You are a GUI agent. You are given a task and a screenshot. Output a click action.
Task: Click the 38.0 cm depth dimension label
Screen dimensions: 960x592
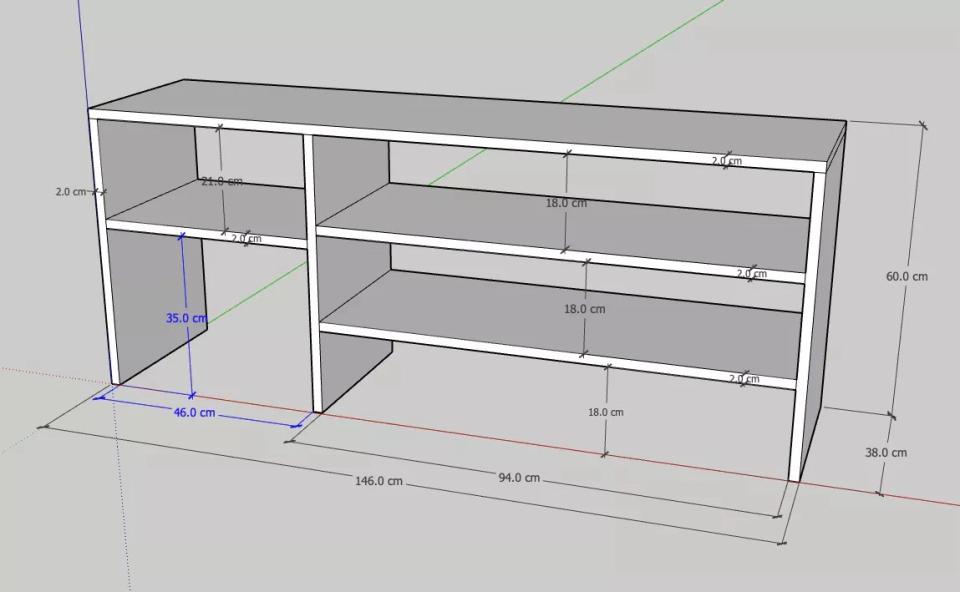886,452
